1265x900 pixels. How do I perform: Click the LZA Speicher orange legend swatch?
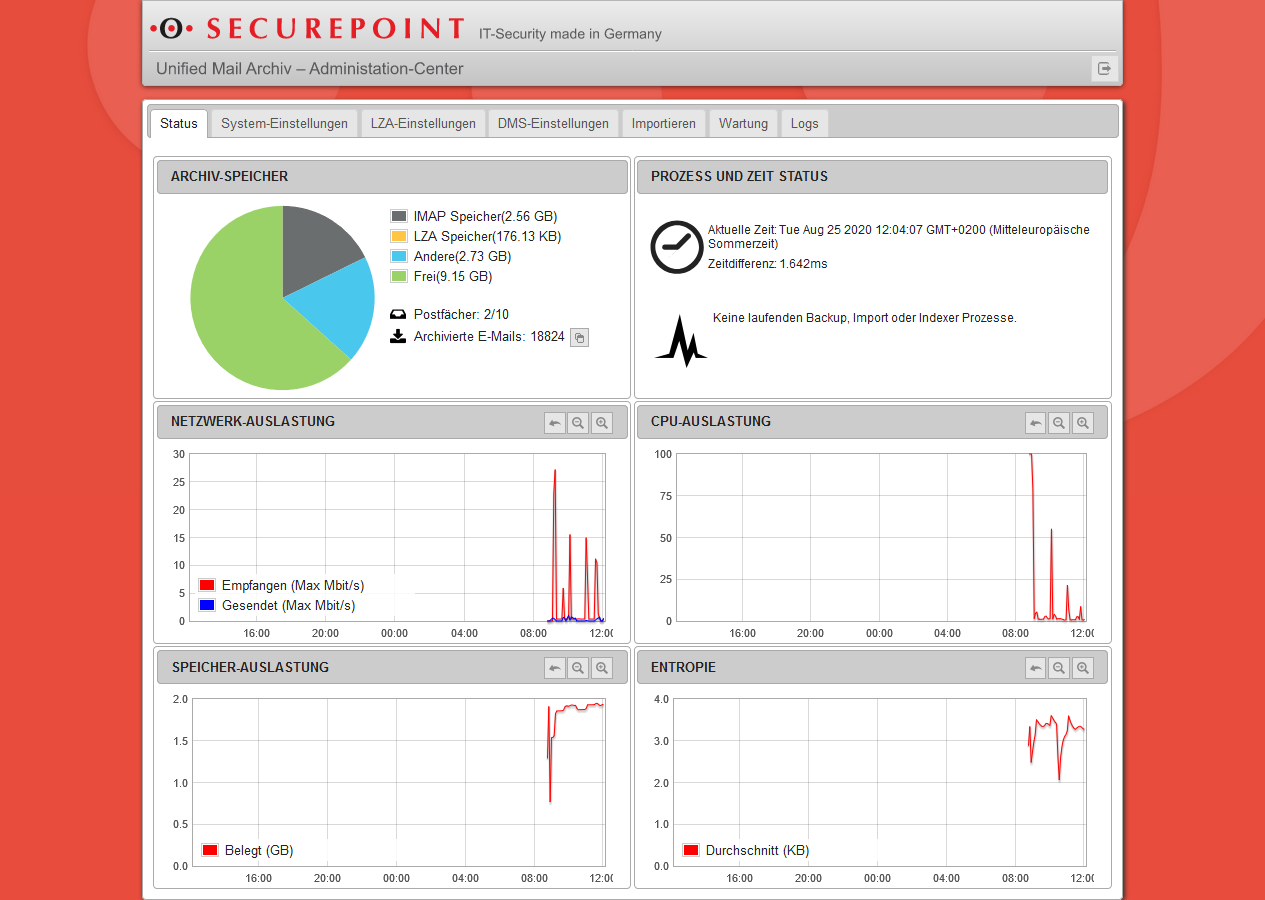[399, 236]
